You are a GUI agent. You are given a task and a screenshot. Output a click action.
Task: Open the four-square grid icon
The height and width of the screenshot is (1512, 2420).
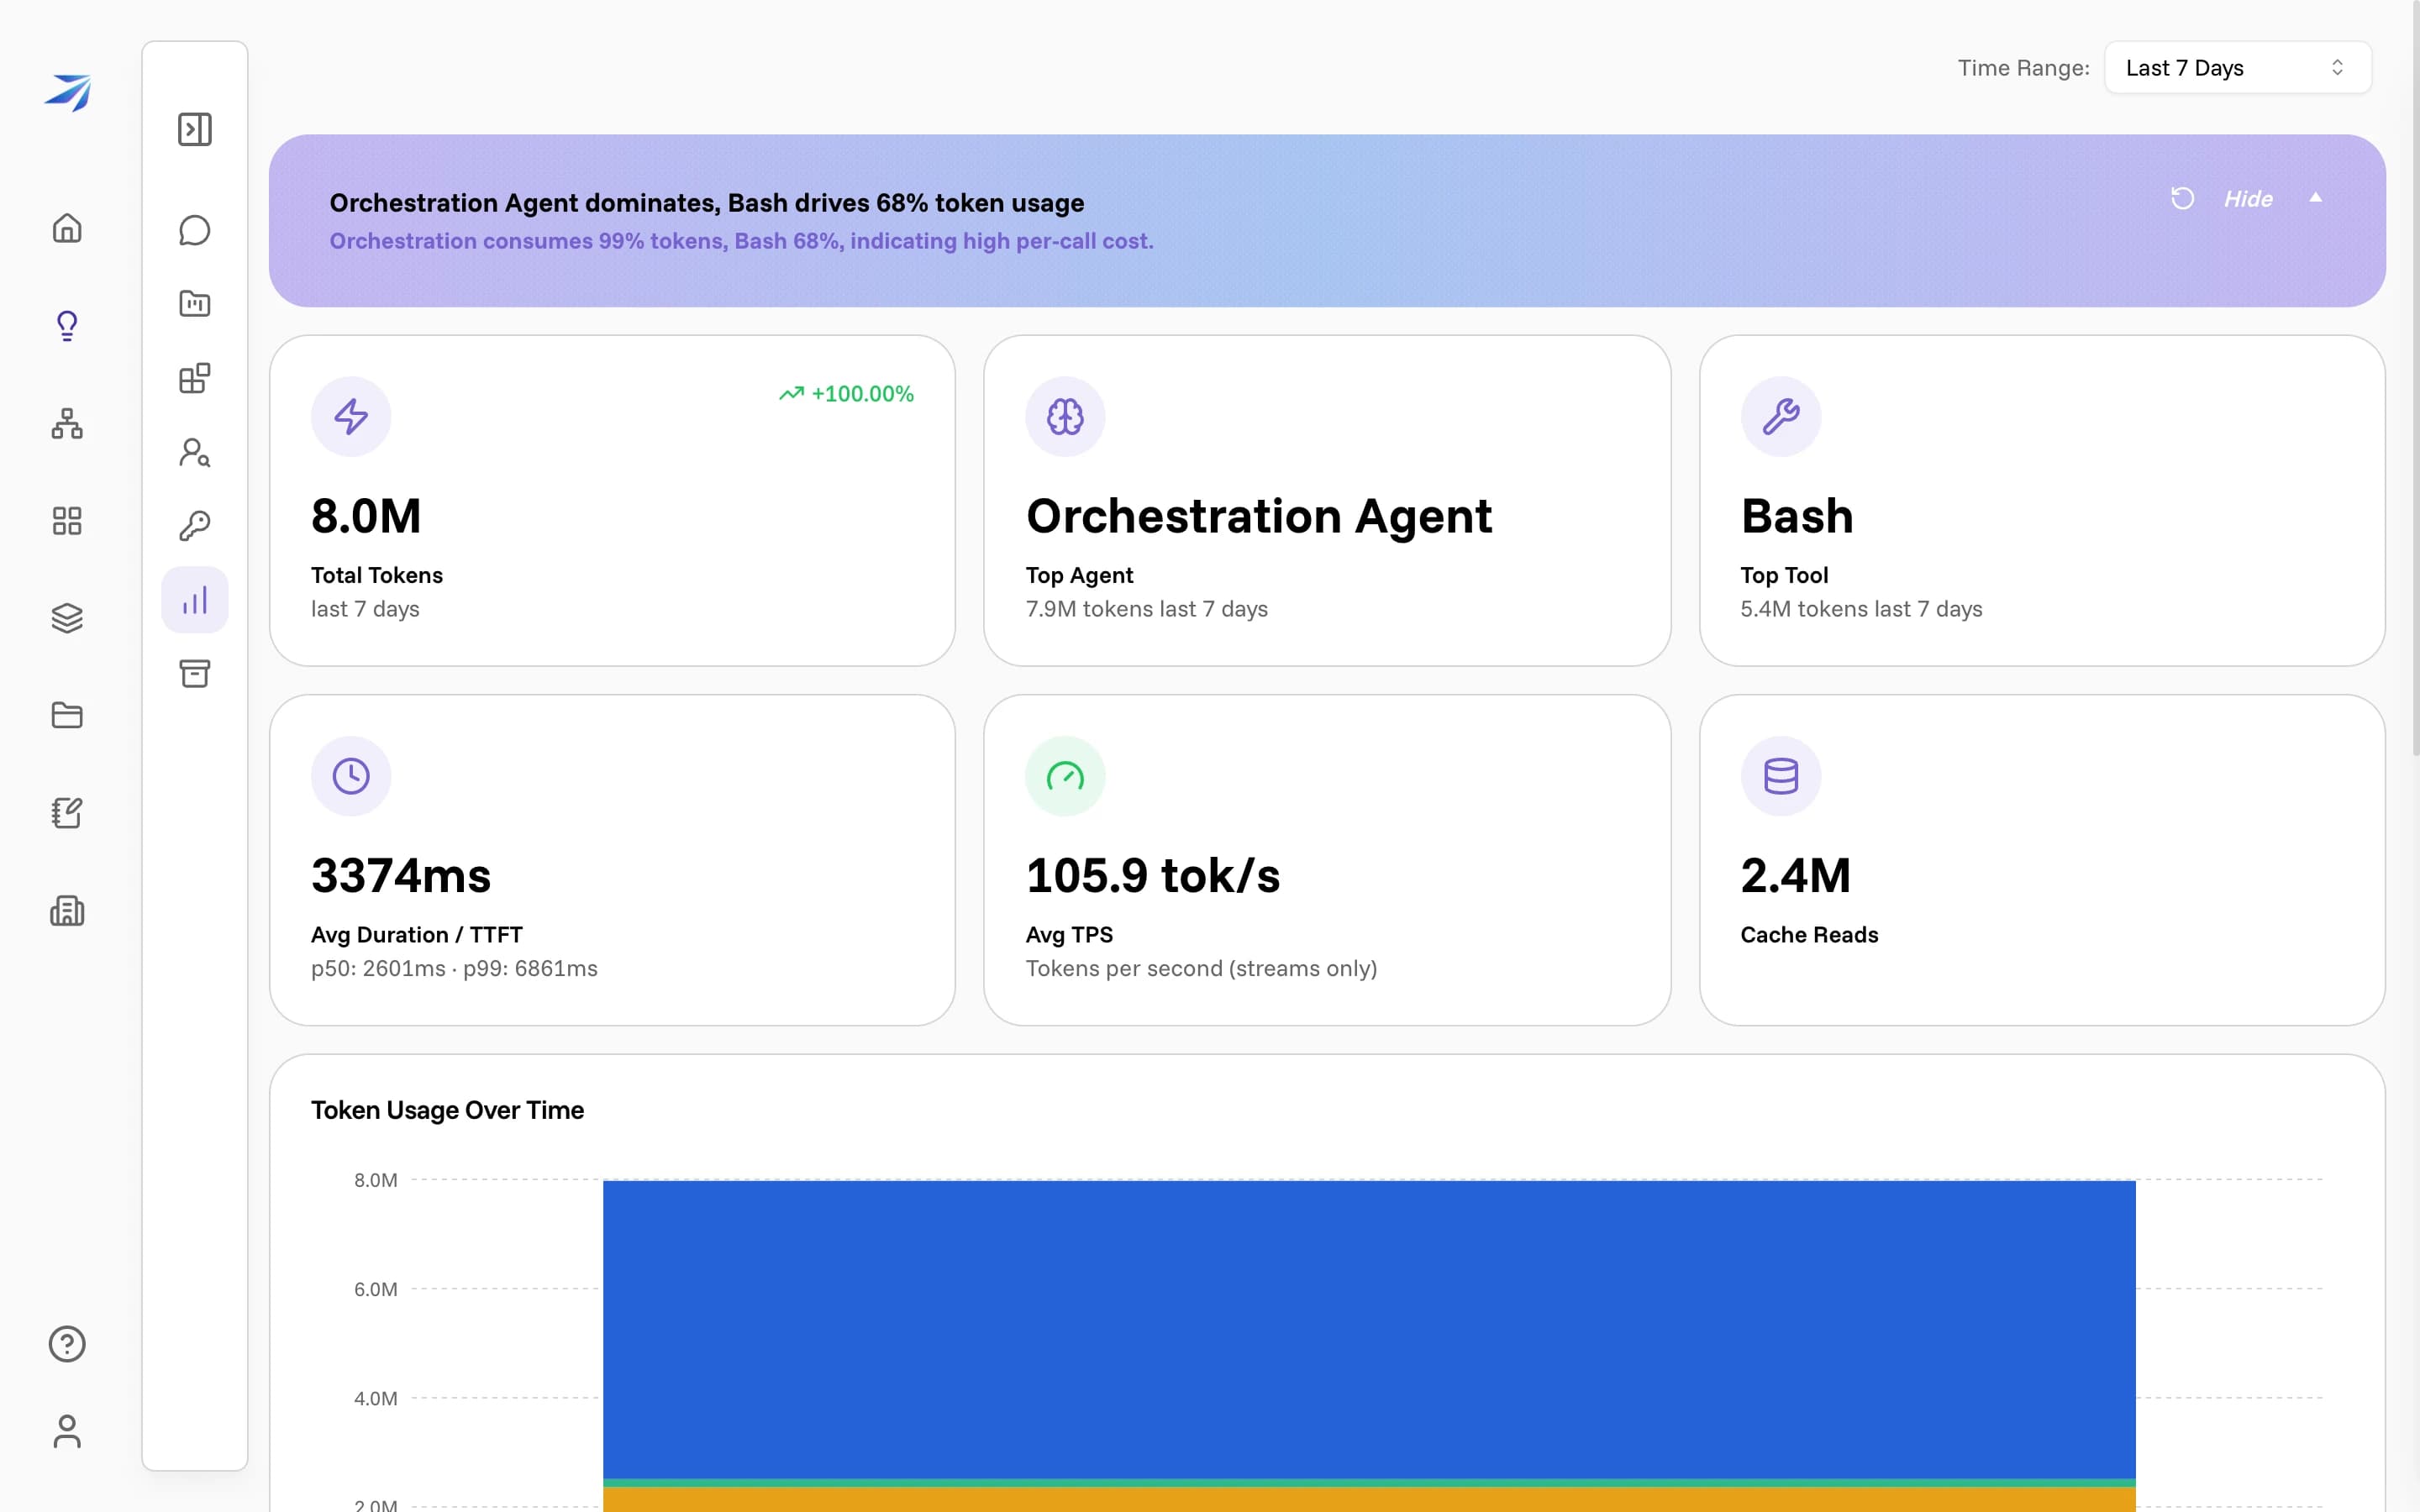[x=67, y=520]
